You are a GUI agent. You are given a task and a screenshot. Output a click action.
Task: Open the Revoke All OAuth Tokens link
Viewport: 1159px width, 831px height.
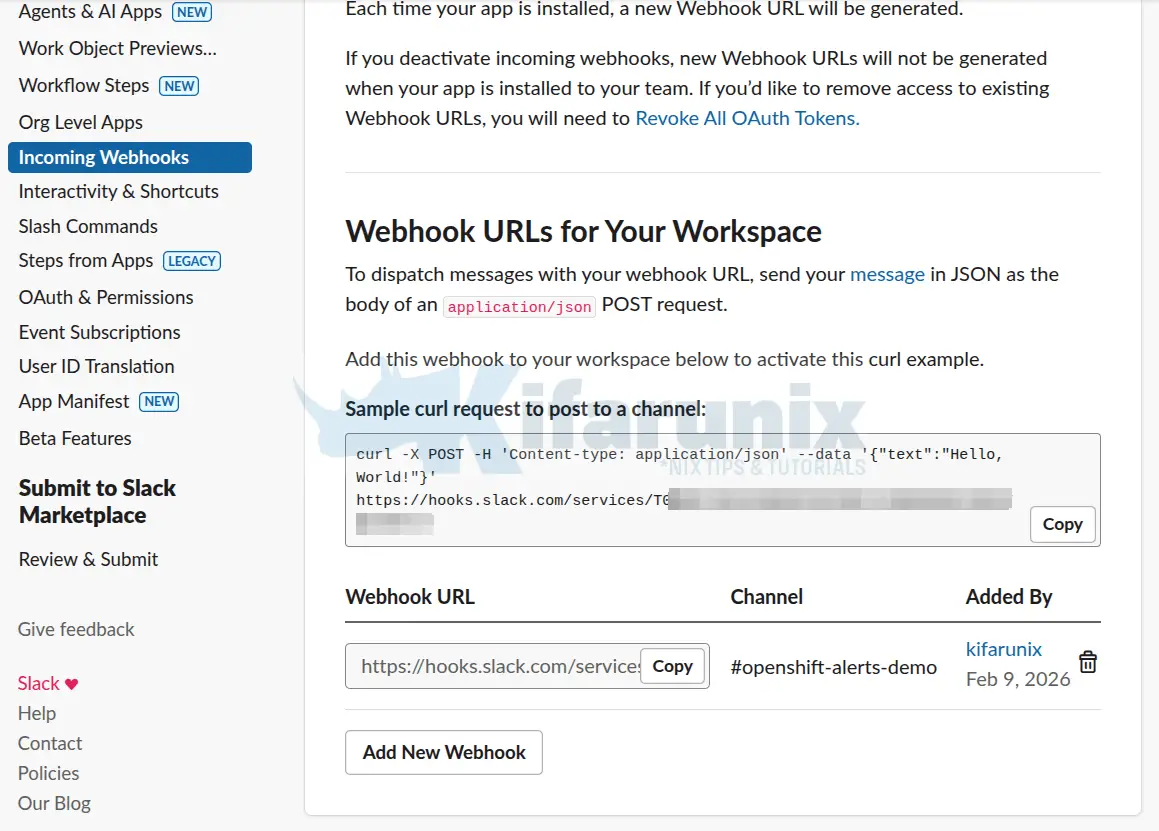[747, 118]
